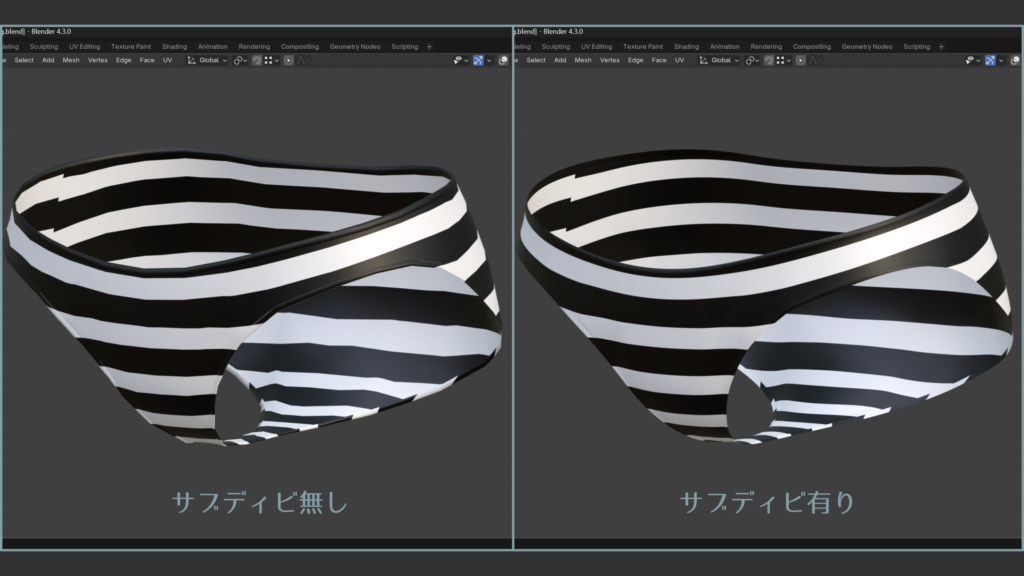Screen dimensions: 1024x576
Task: Click the Shading workspace in right window
Action: (686, 46)
